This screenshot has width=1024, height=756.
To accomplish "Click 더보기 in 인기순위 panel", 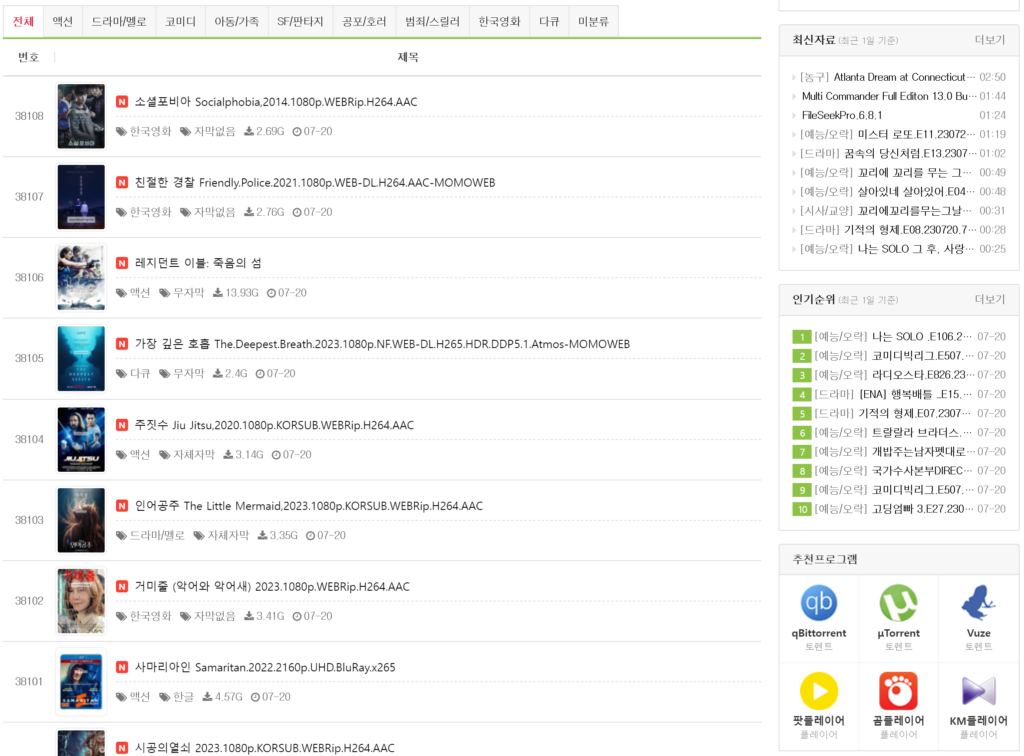I will point(990,299).
